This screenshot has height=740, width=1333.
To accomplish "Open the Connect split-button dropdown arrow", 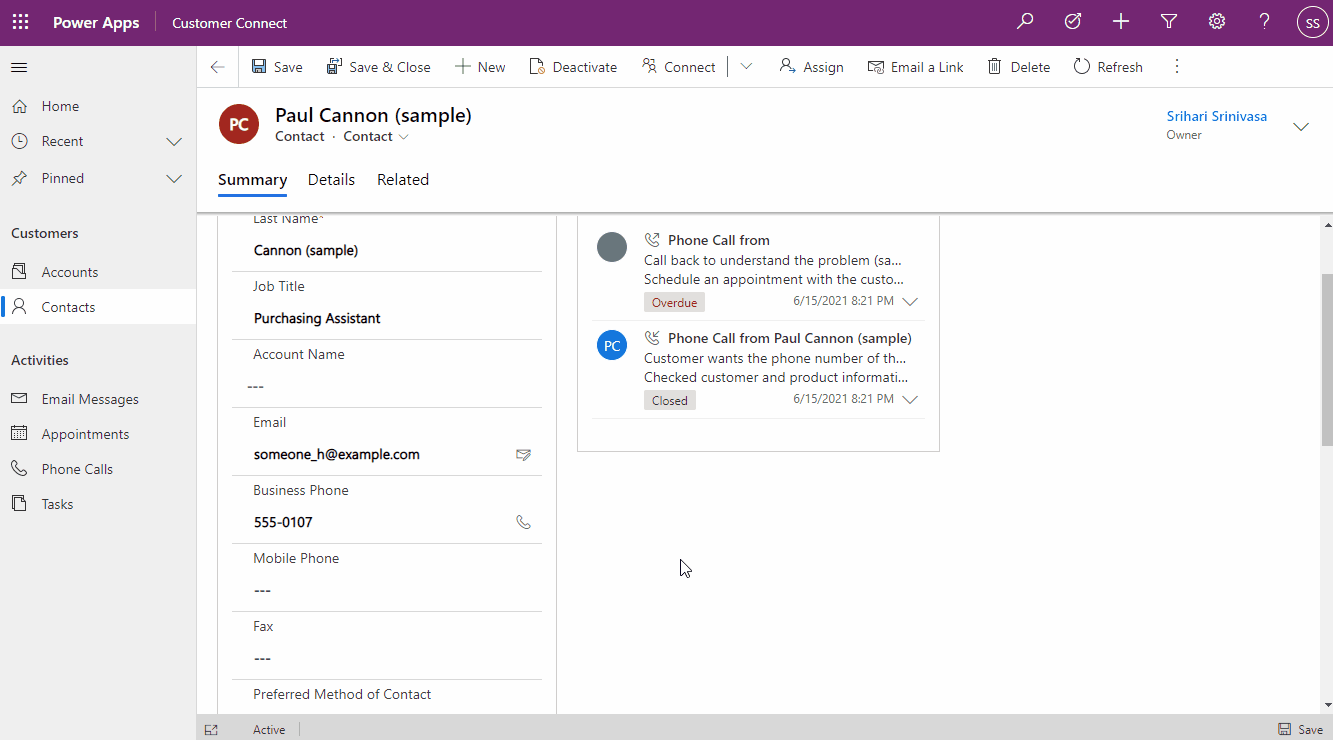I will point(746,67).
